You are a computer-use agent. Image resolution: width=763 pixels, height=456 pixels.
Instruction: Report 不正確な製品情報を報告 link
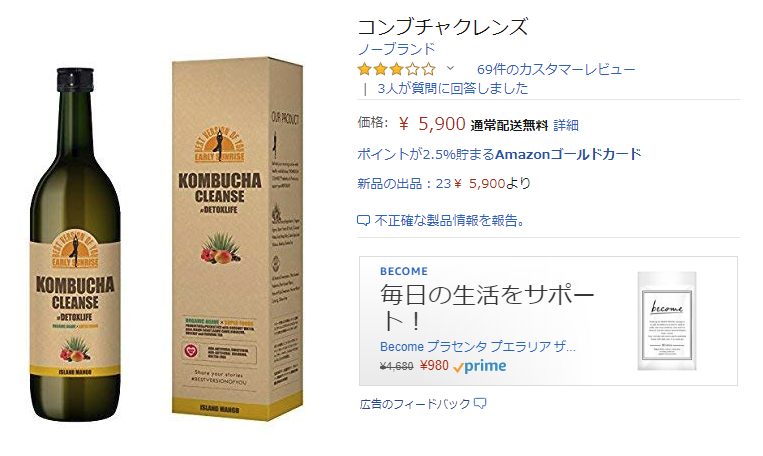click(450, 220)
